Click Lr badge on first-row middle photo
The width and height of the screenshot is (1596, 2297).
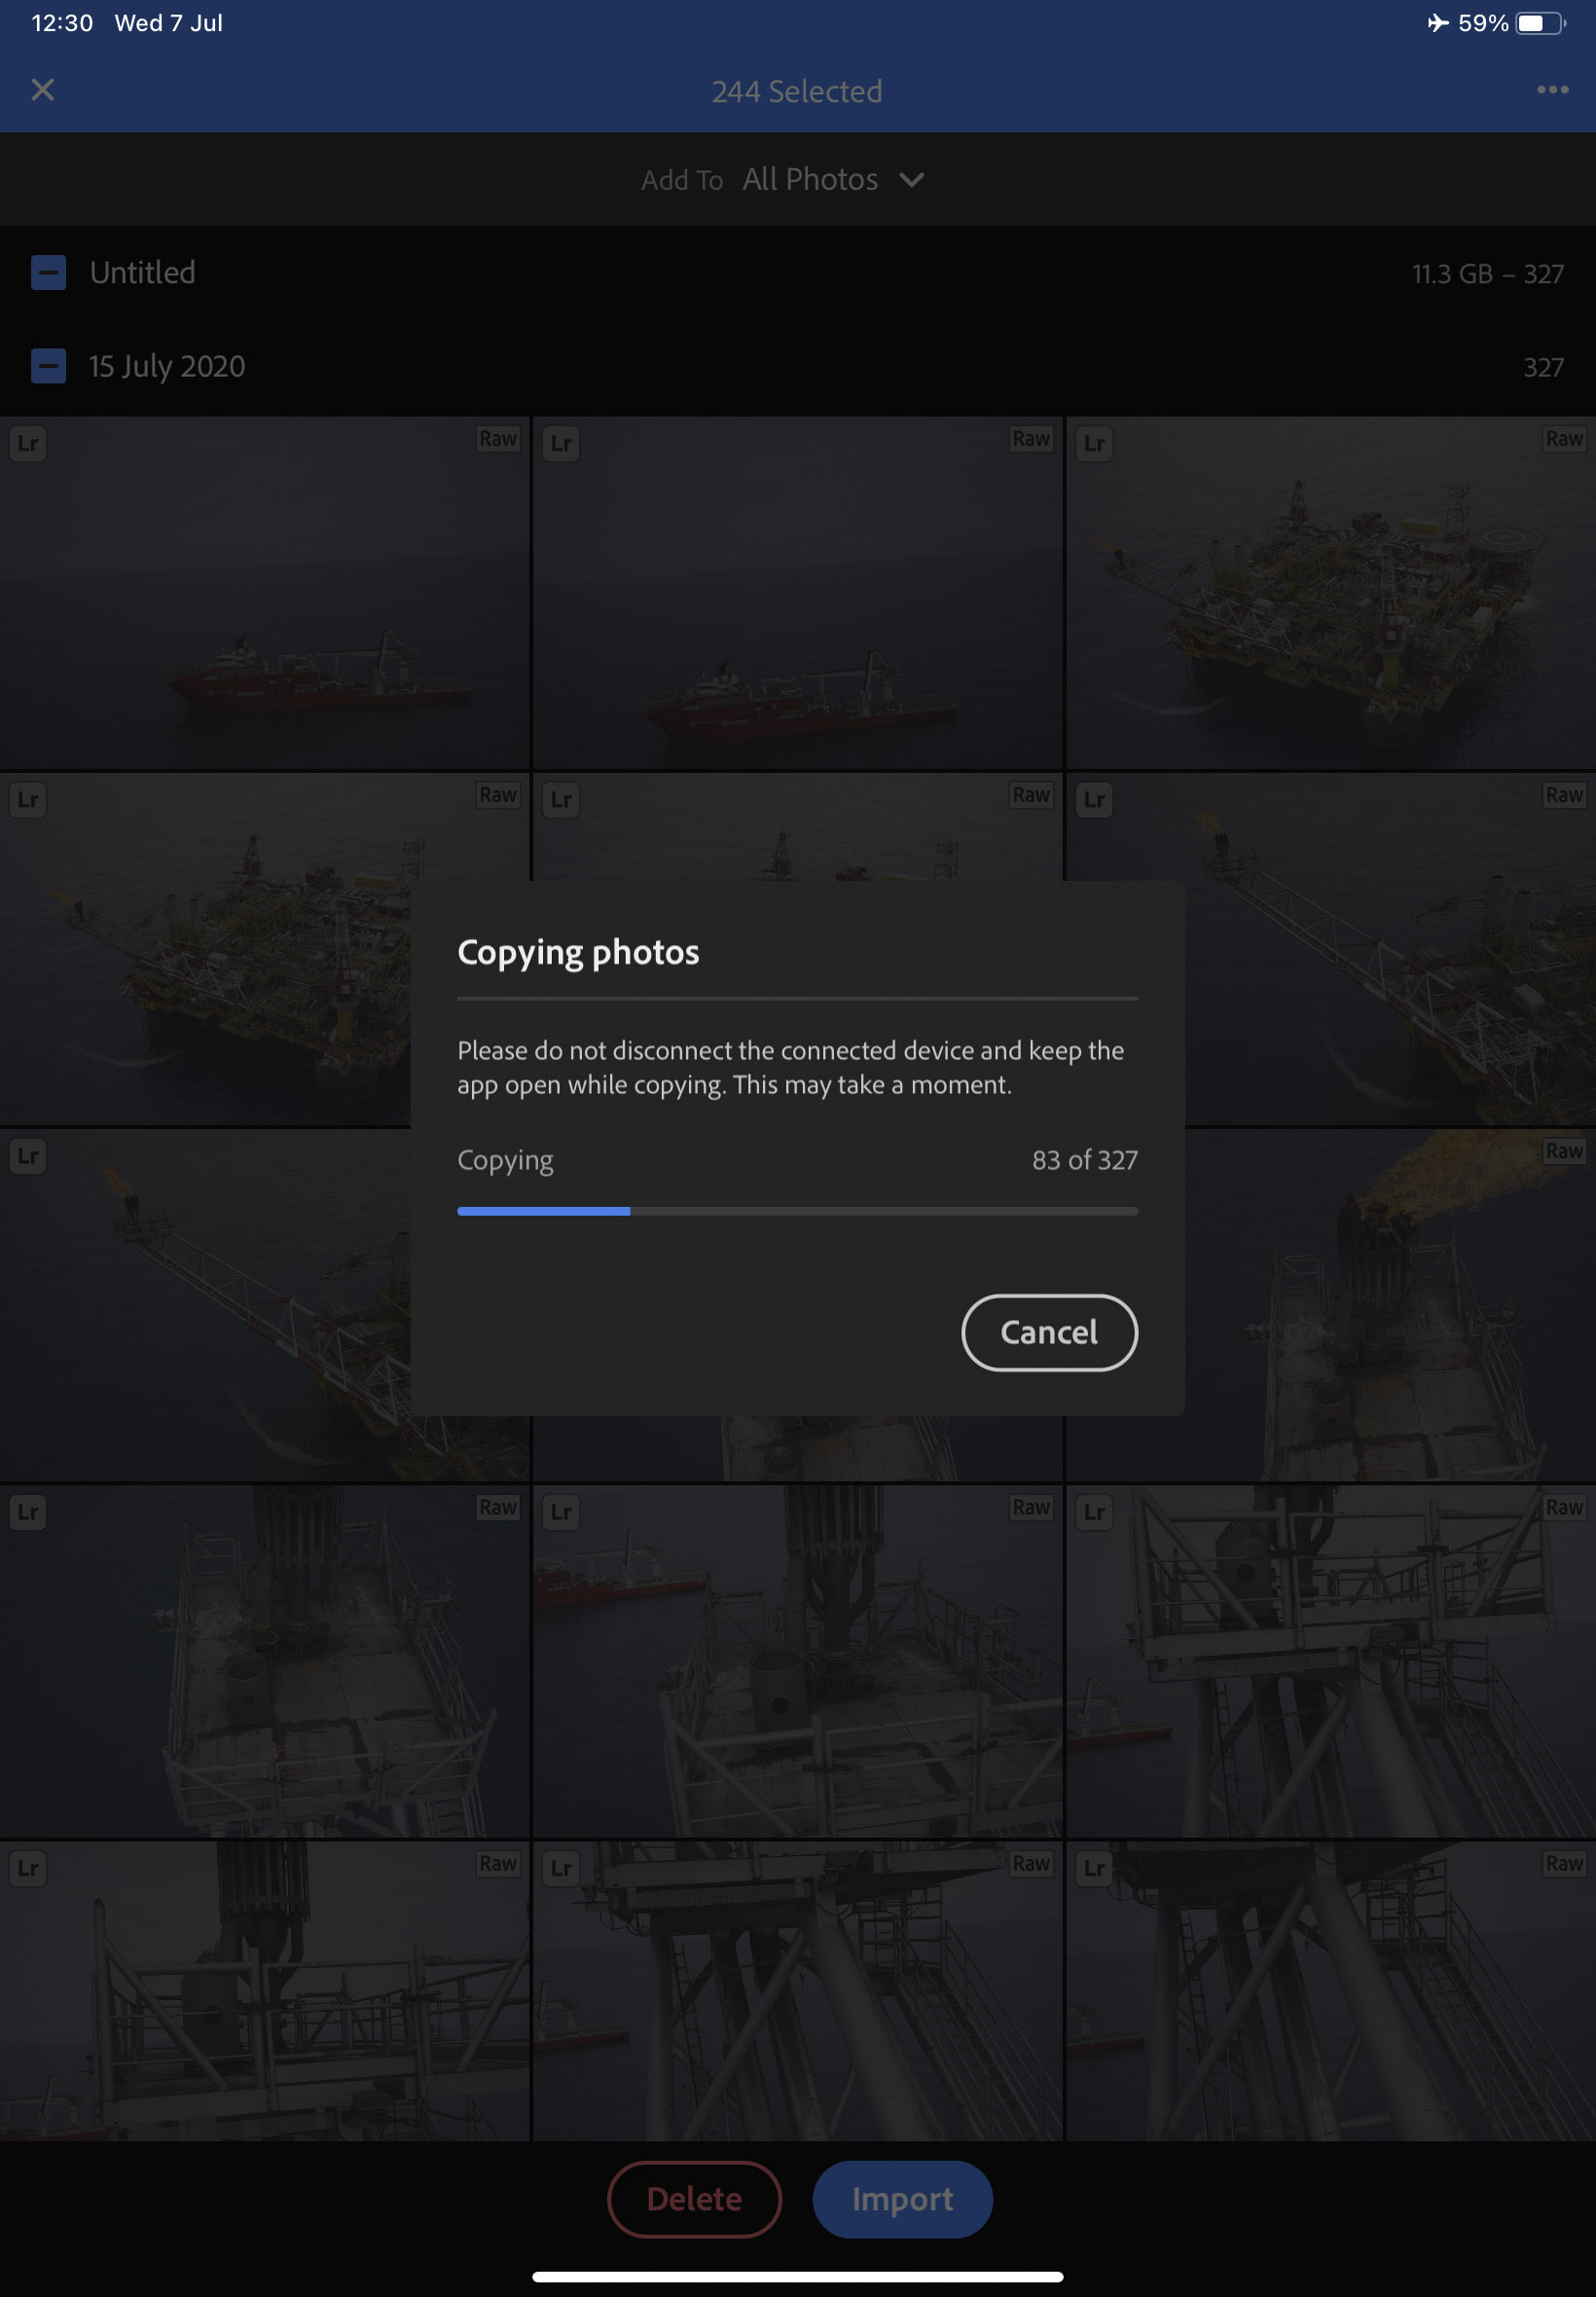562,443
